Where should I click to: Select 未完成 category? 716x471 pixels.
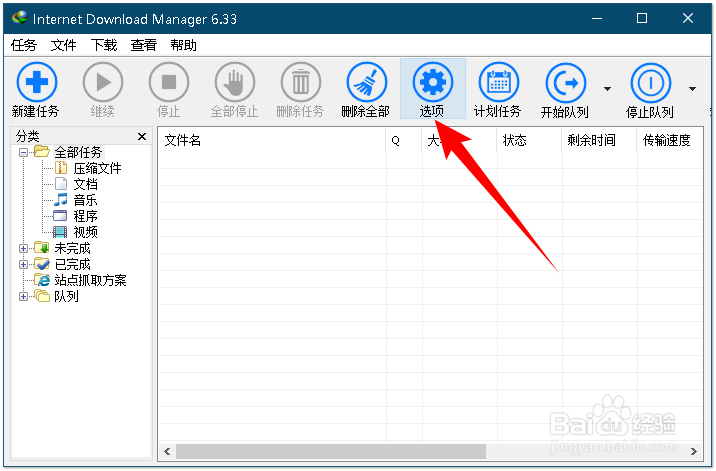pyautogui.click(x=72, y=249)
